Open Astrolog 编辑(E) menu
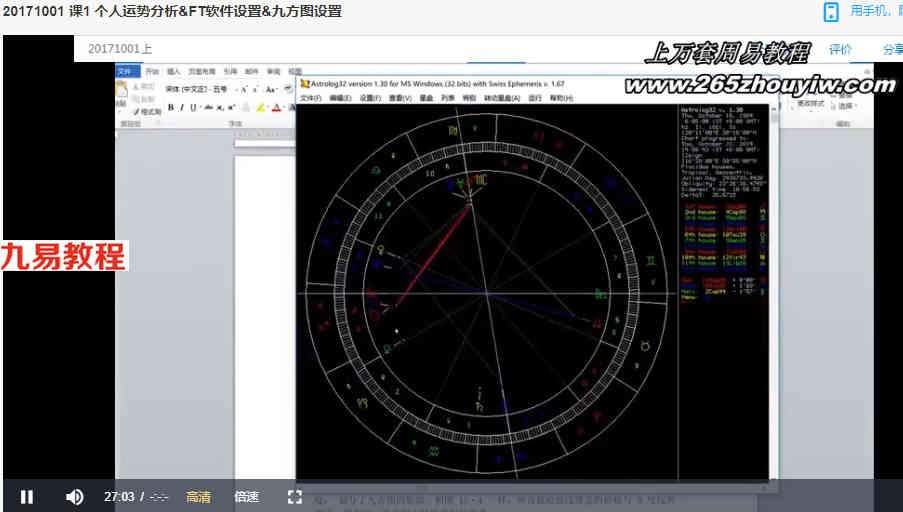Image resolution: width=903 pixels, height=512 pixels. [x=340, y=98]
